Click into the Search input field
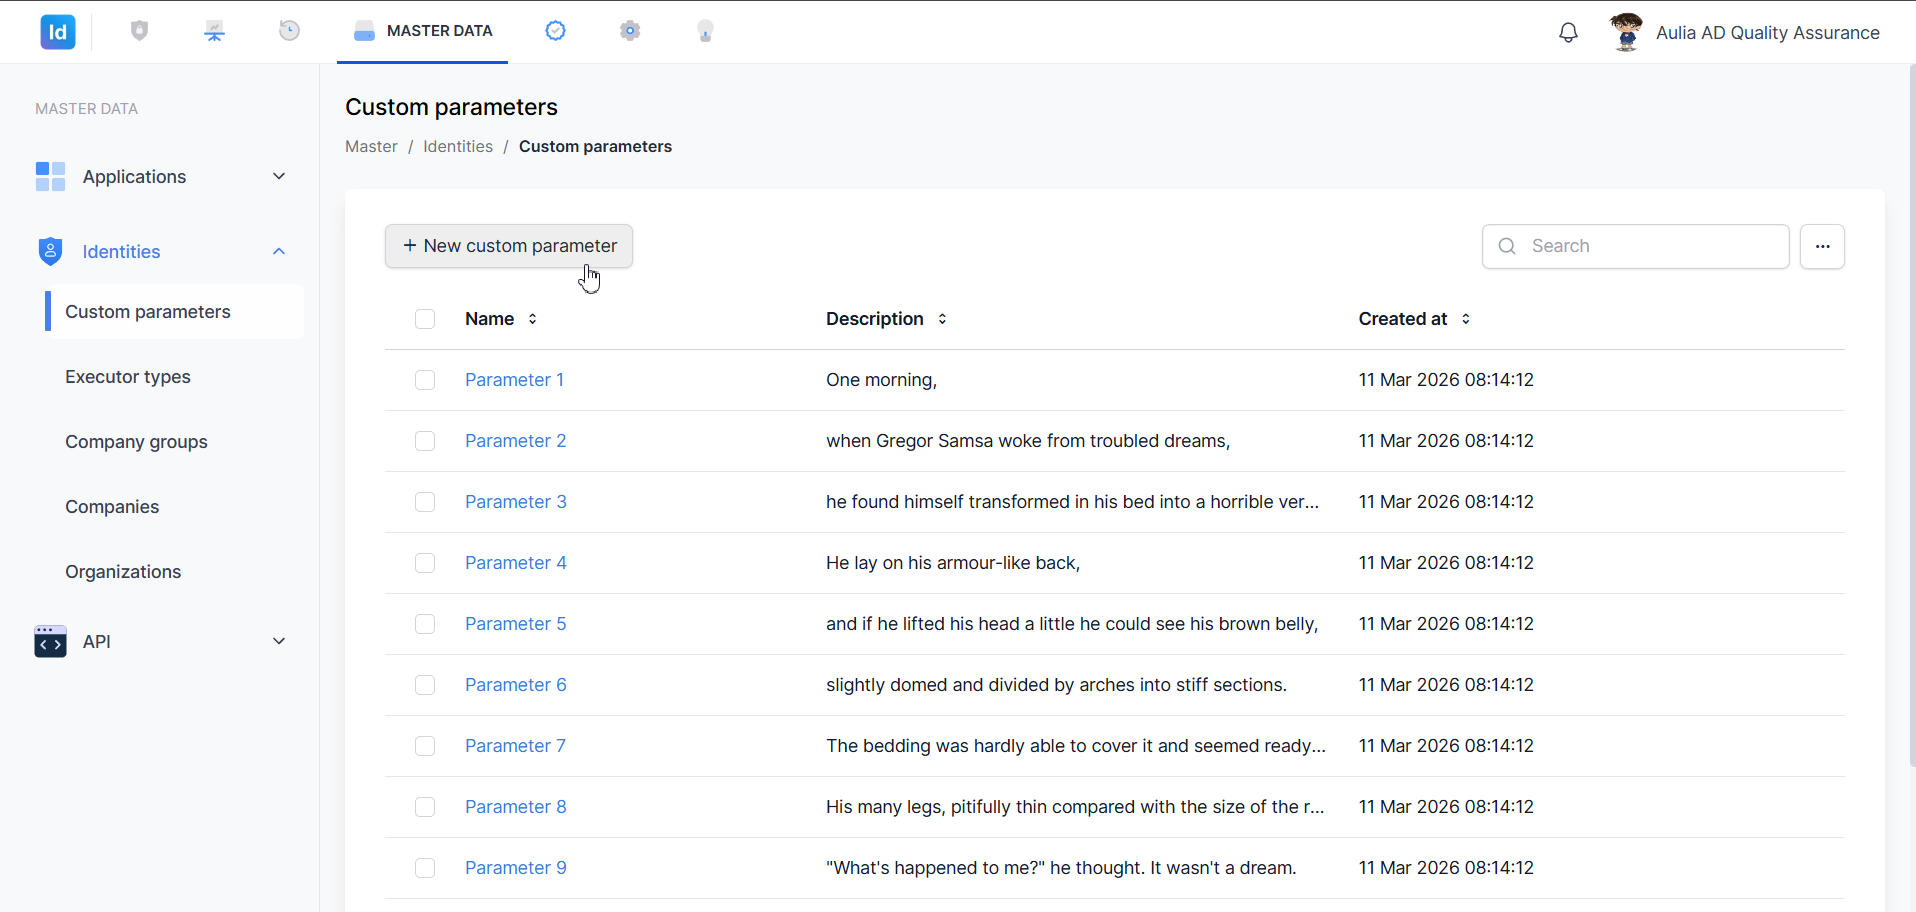This screenshot has width=1916, height=912. click(x=1636, y=246)
